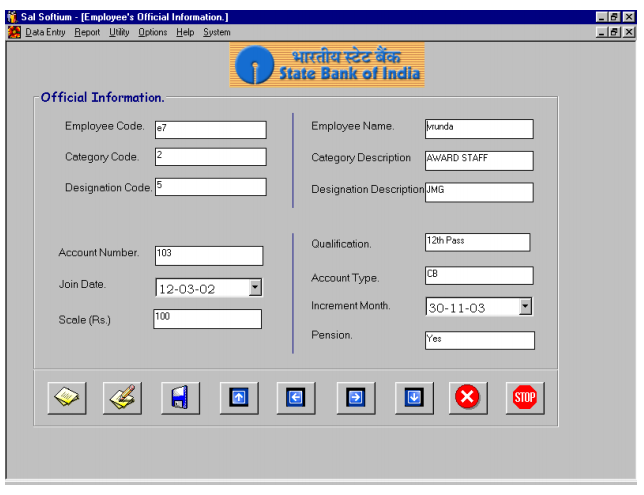The height and width of the screenshot is (495, 644).
Task: Expand the Join Date dropdown arrow
Action: point(254,288)
